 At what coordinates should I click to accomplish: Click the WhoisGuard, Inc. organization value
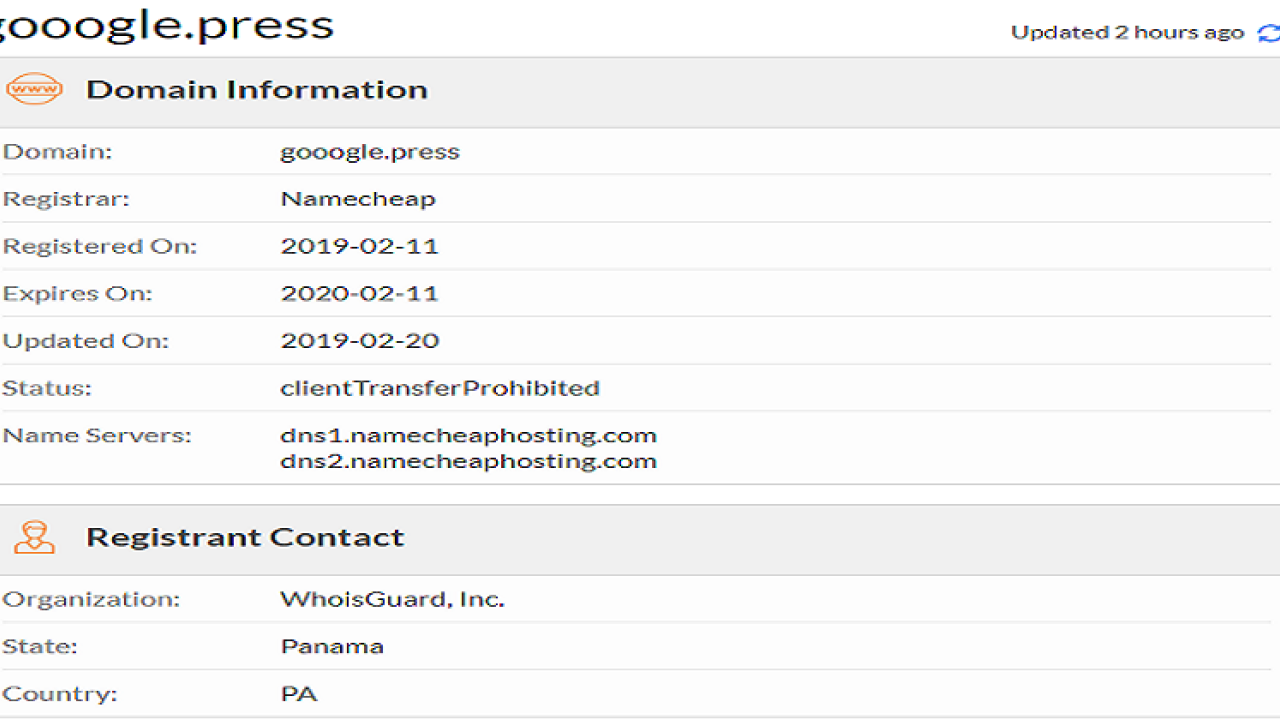coord(392,600)
